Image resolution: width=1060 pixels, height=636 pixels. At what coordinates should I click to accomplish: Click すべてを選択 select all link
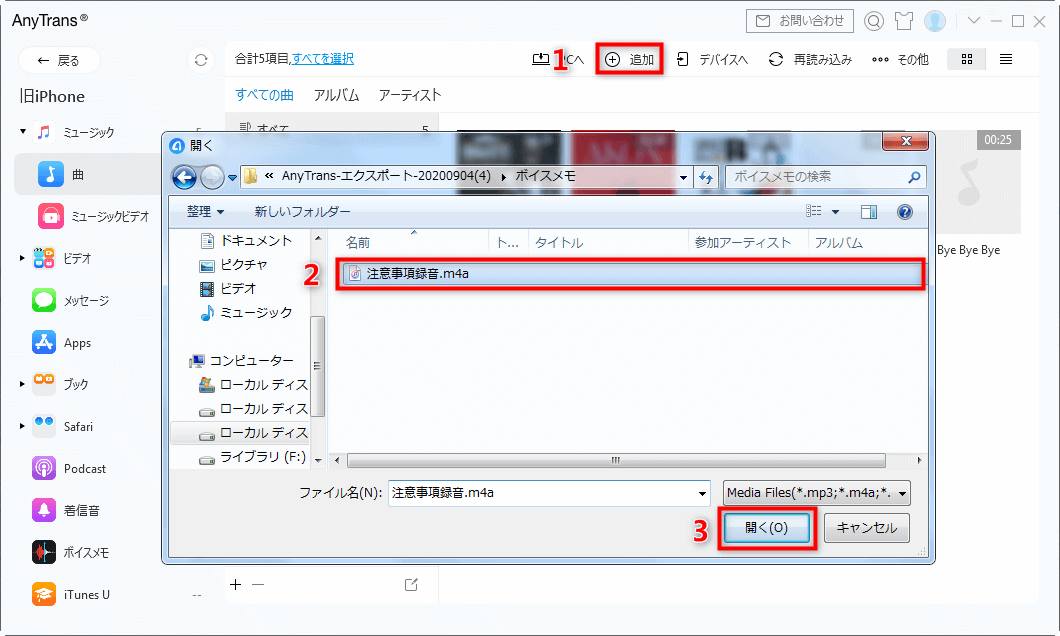click(322, 59)
